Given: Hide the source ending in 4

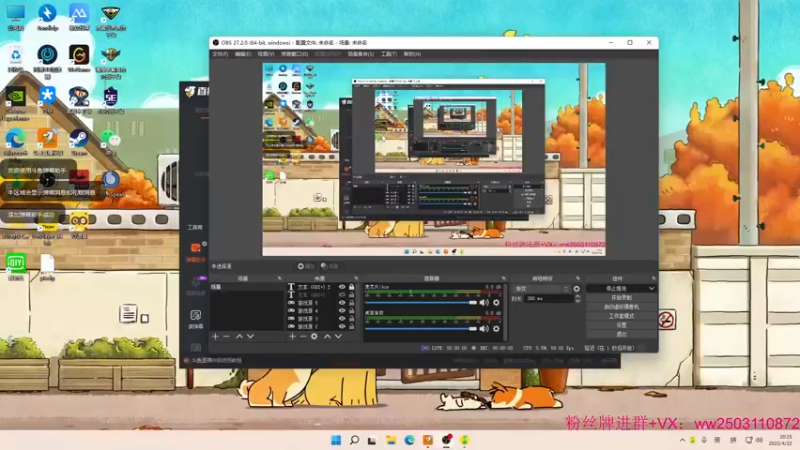Looking at the screenshot, I should click(x=342, y=311).
